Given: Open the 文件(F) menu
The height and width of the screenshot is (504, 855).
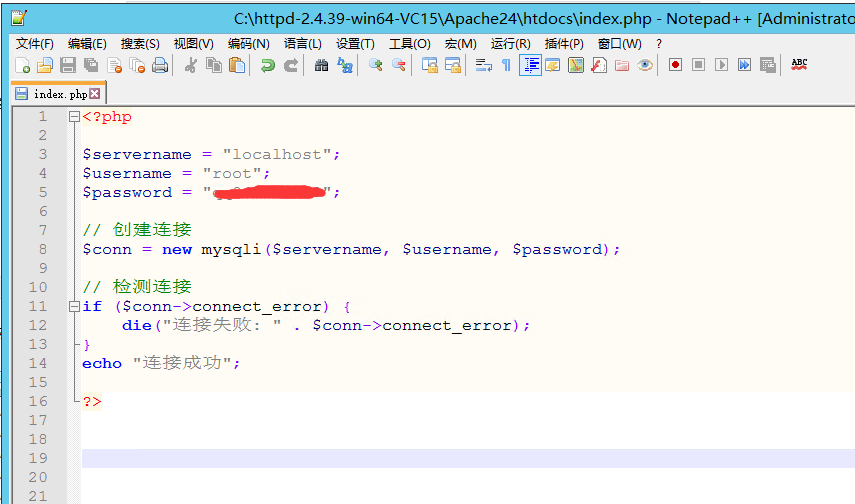Looking at the screenshot, I should tap(35, 43).
